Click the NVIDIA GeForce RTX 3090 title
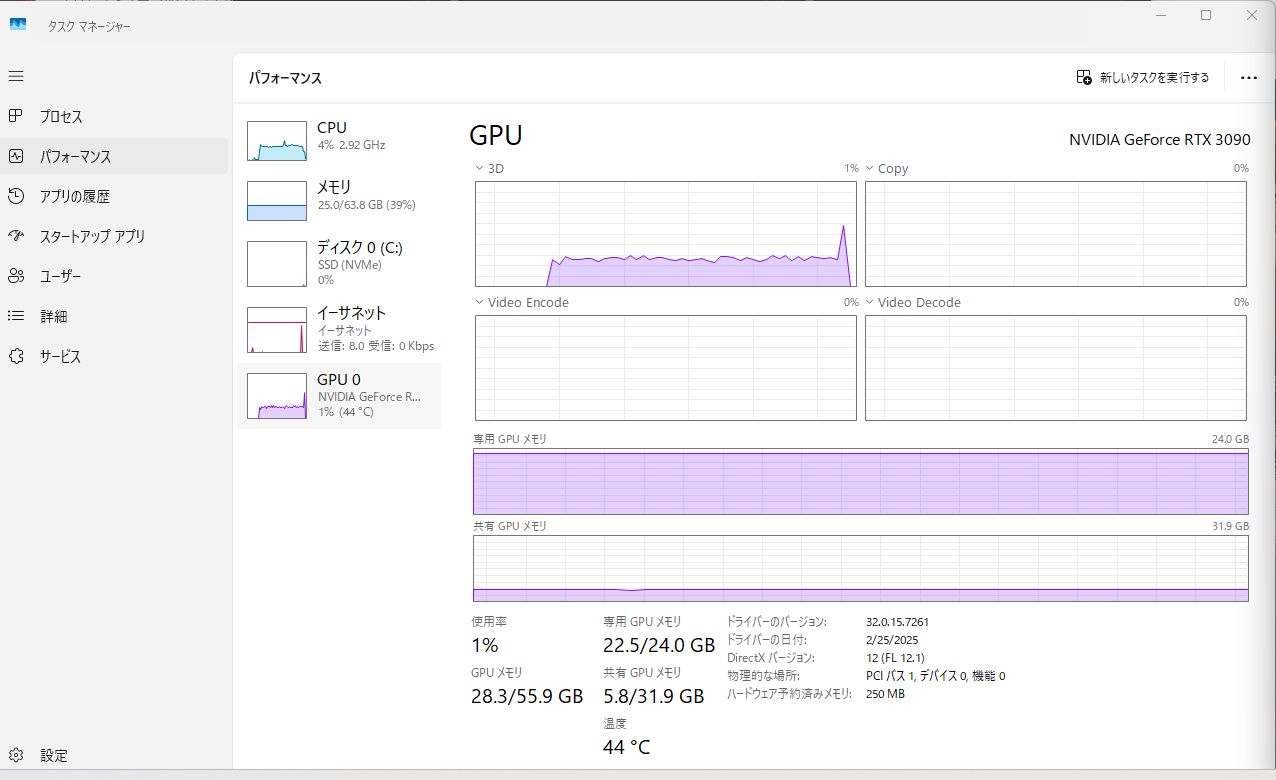This screenshot has width=1276, height=780. click(x=1160, y=140)
